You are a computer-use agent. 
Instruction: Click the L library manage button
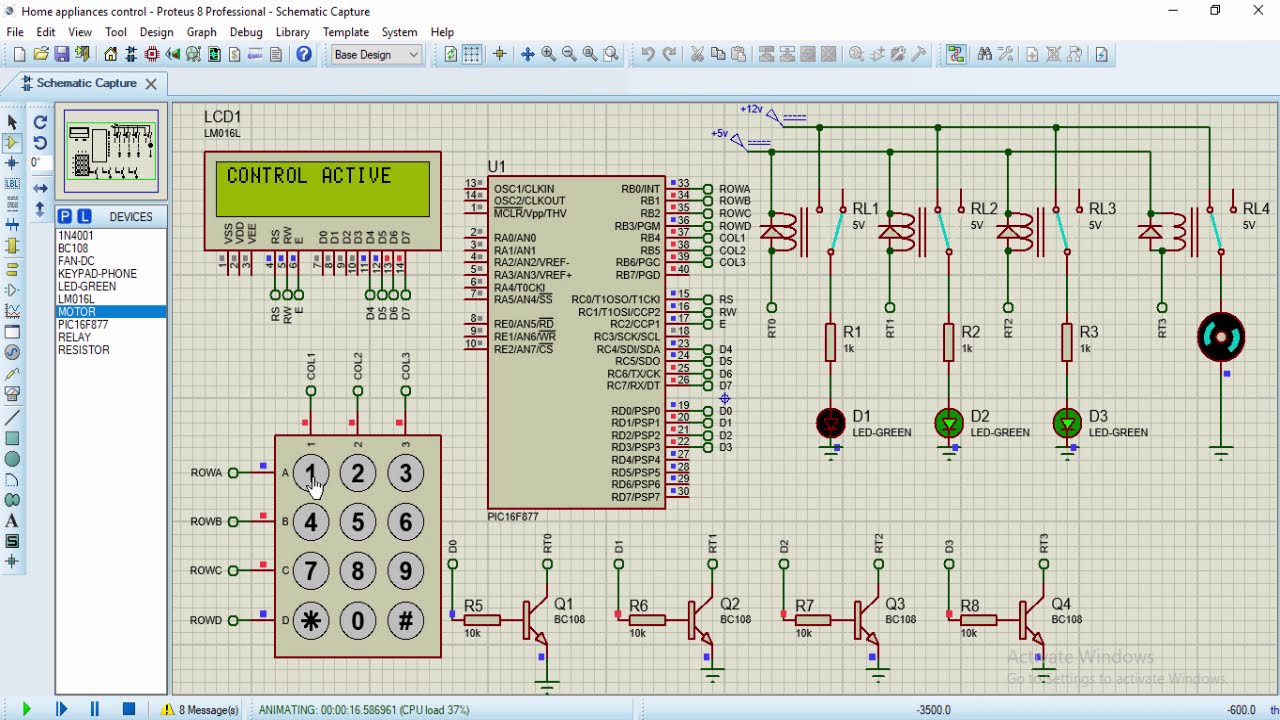click(x=83, y=216)
